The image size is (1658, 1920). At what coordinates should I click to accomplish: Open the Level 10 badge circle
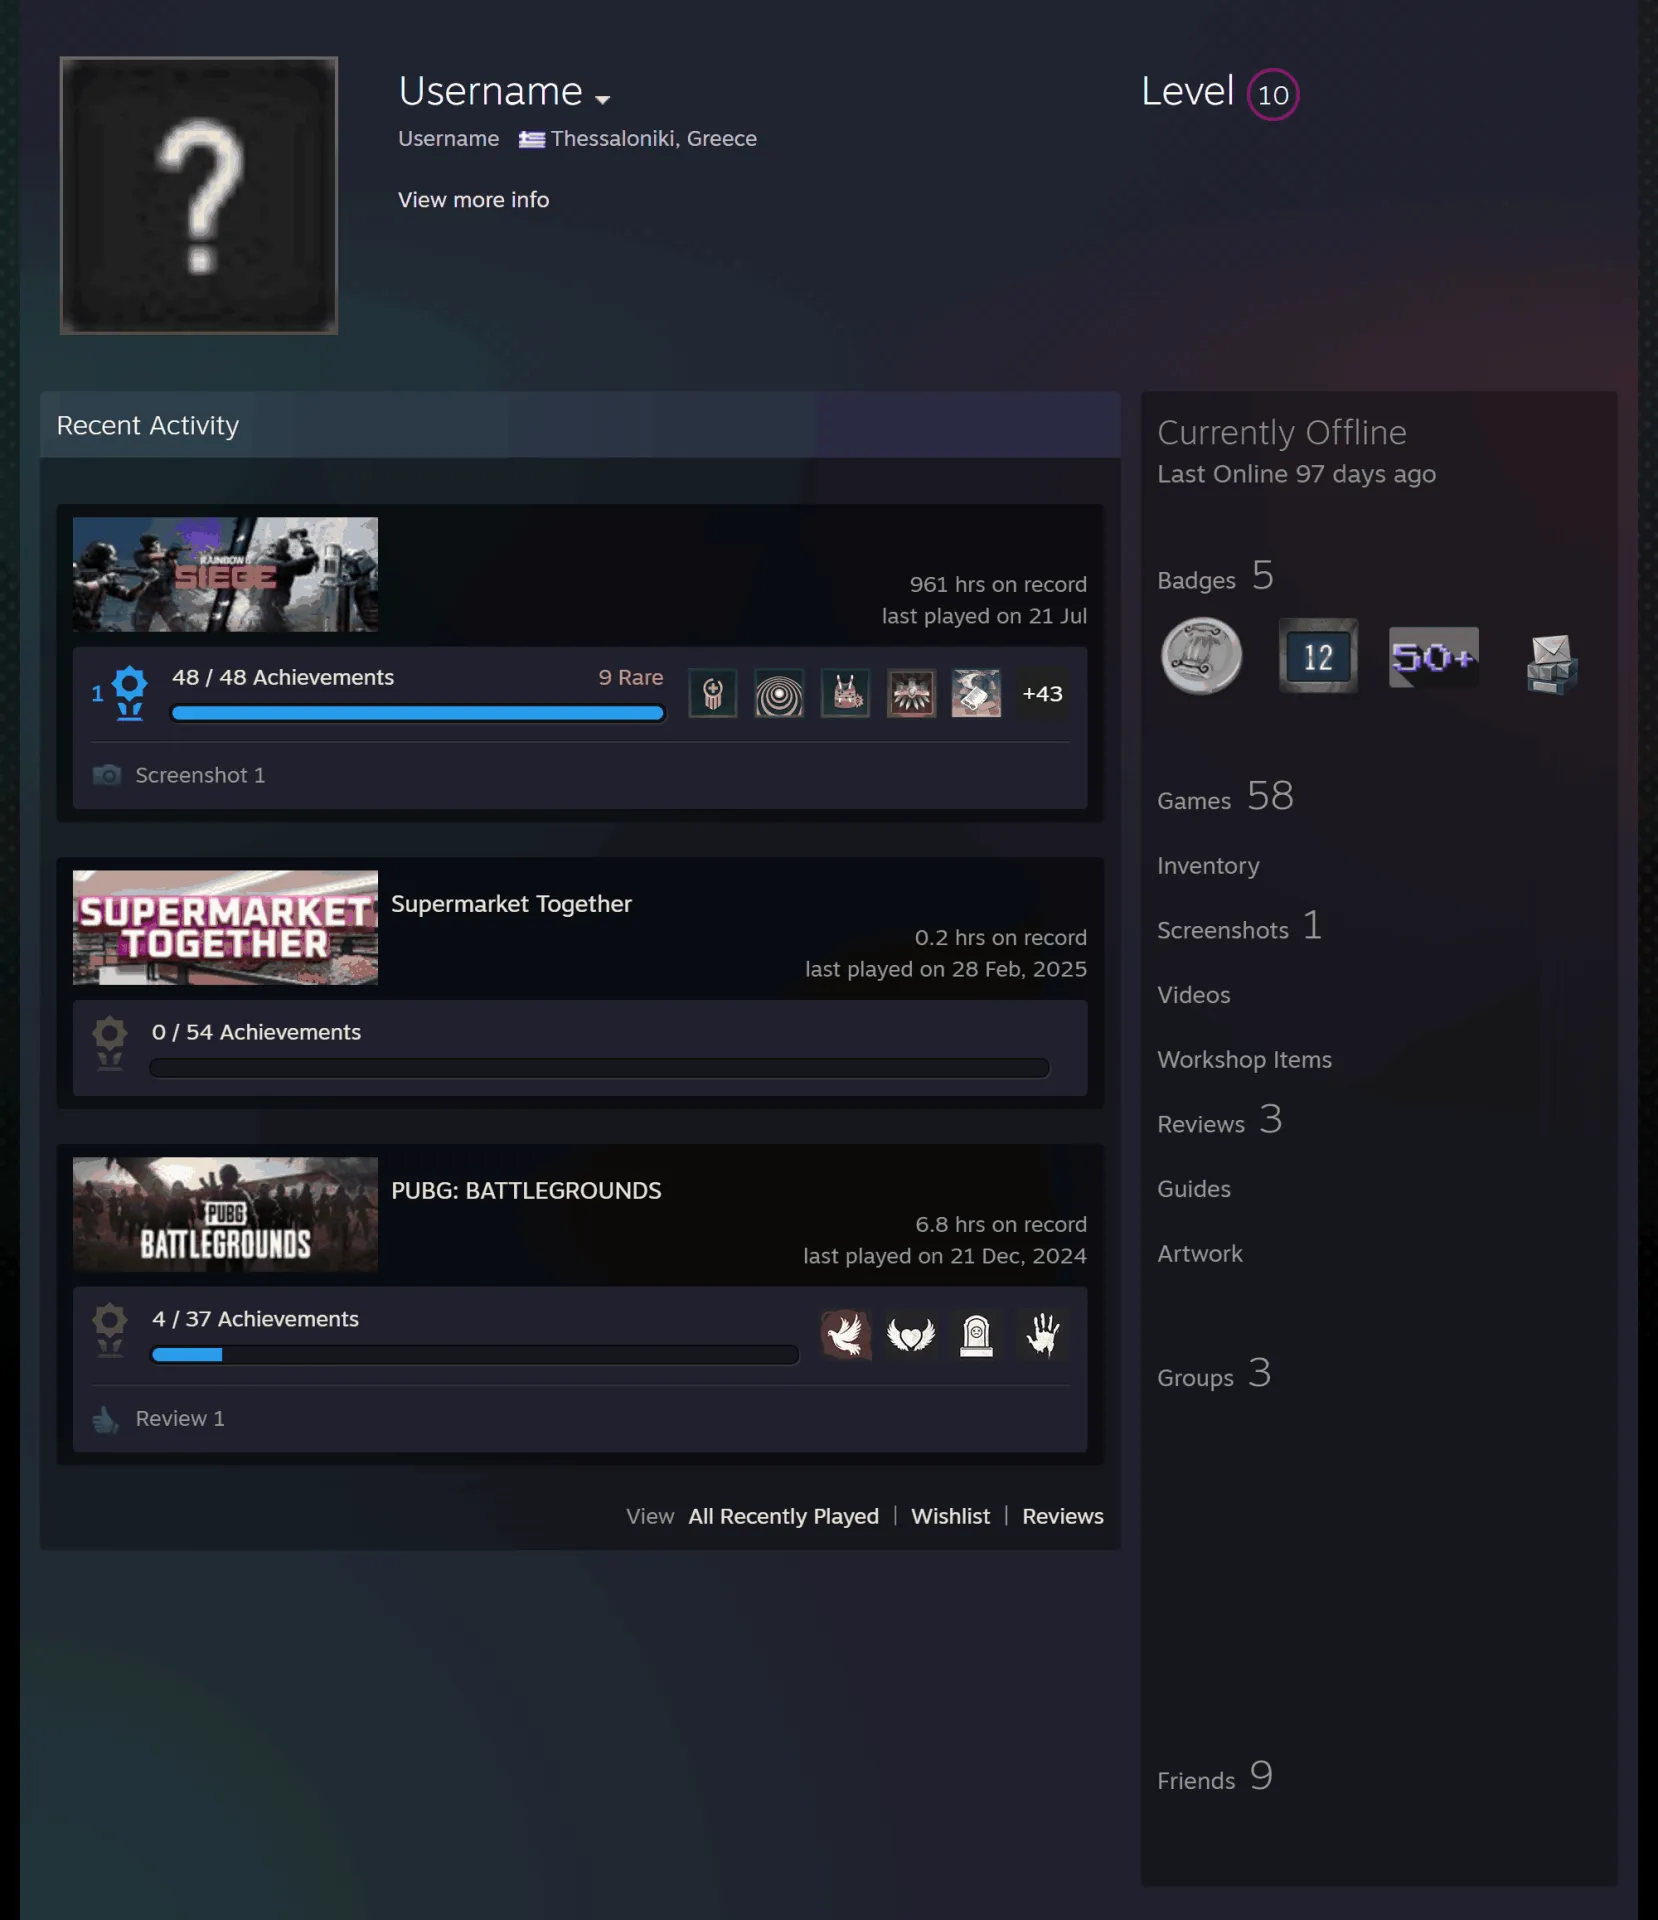pyautogui.click(x=1273, y=95)
